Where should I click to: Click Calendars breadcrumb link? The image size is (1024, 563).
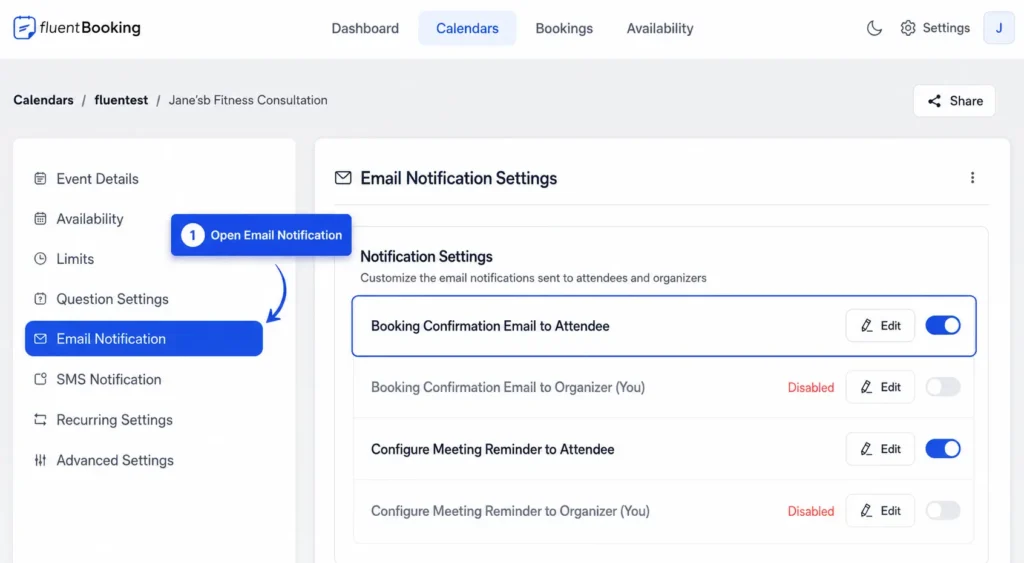click(x=43, y=100)
